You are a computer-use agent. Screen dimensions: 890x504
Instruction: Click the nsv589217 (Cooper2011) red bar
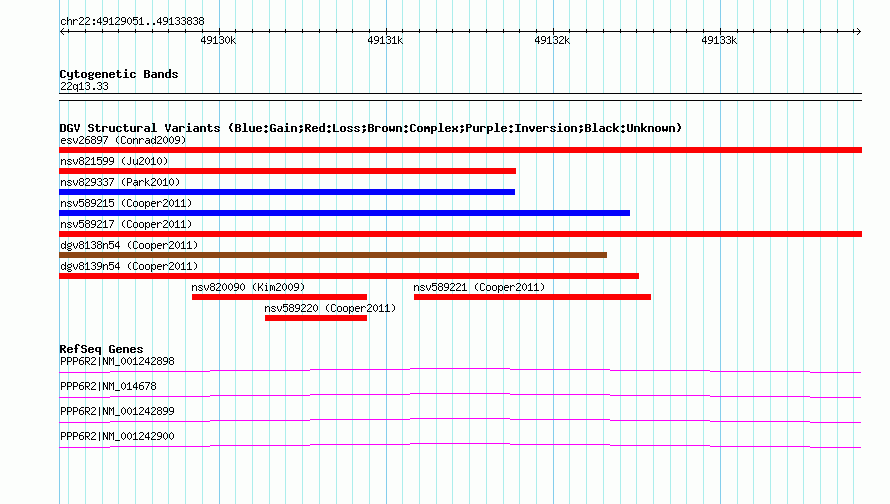(x=460, y=234)
